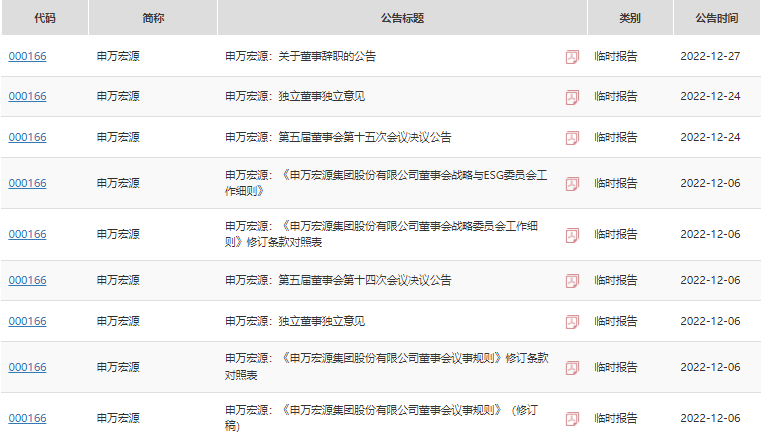Select 临时报告 in 第十五次会议决议公告 row
761x443 pixels.
(x=615, y=137)
